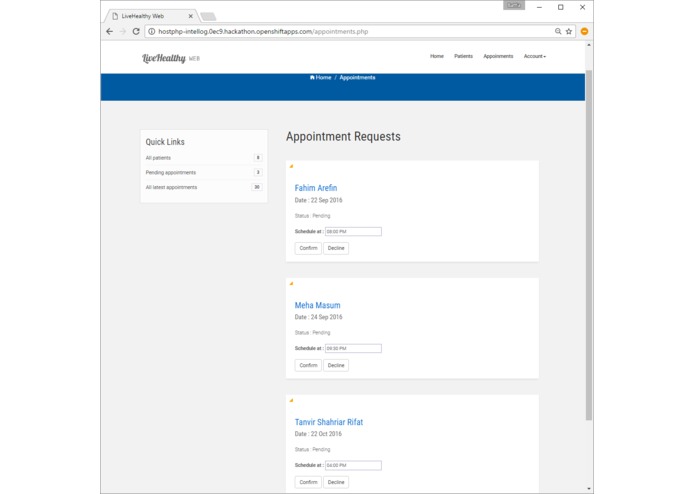Viewport: 695px width, 494px height.
Task: Click the orange marker on Meha Masum card
Action: (x=291, y=284)
